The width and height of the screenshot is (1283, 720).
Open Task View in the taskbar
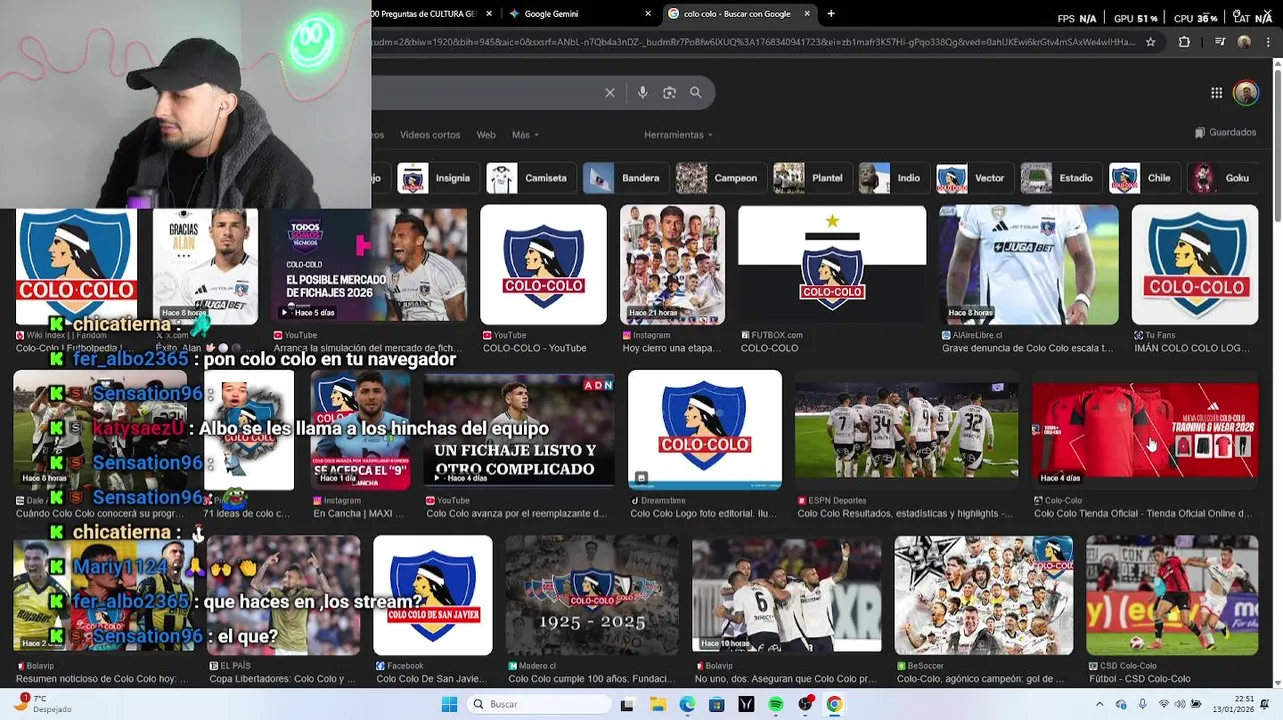click(x=627, y=704)
